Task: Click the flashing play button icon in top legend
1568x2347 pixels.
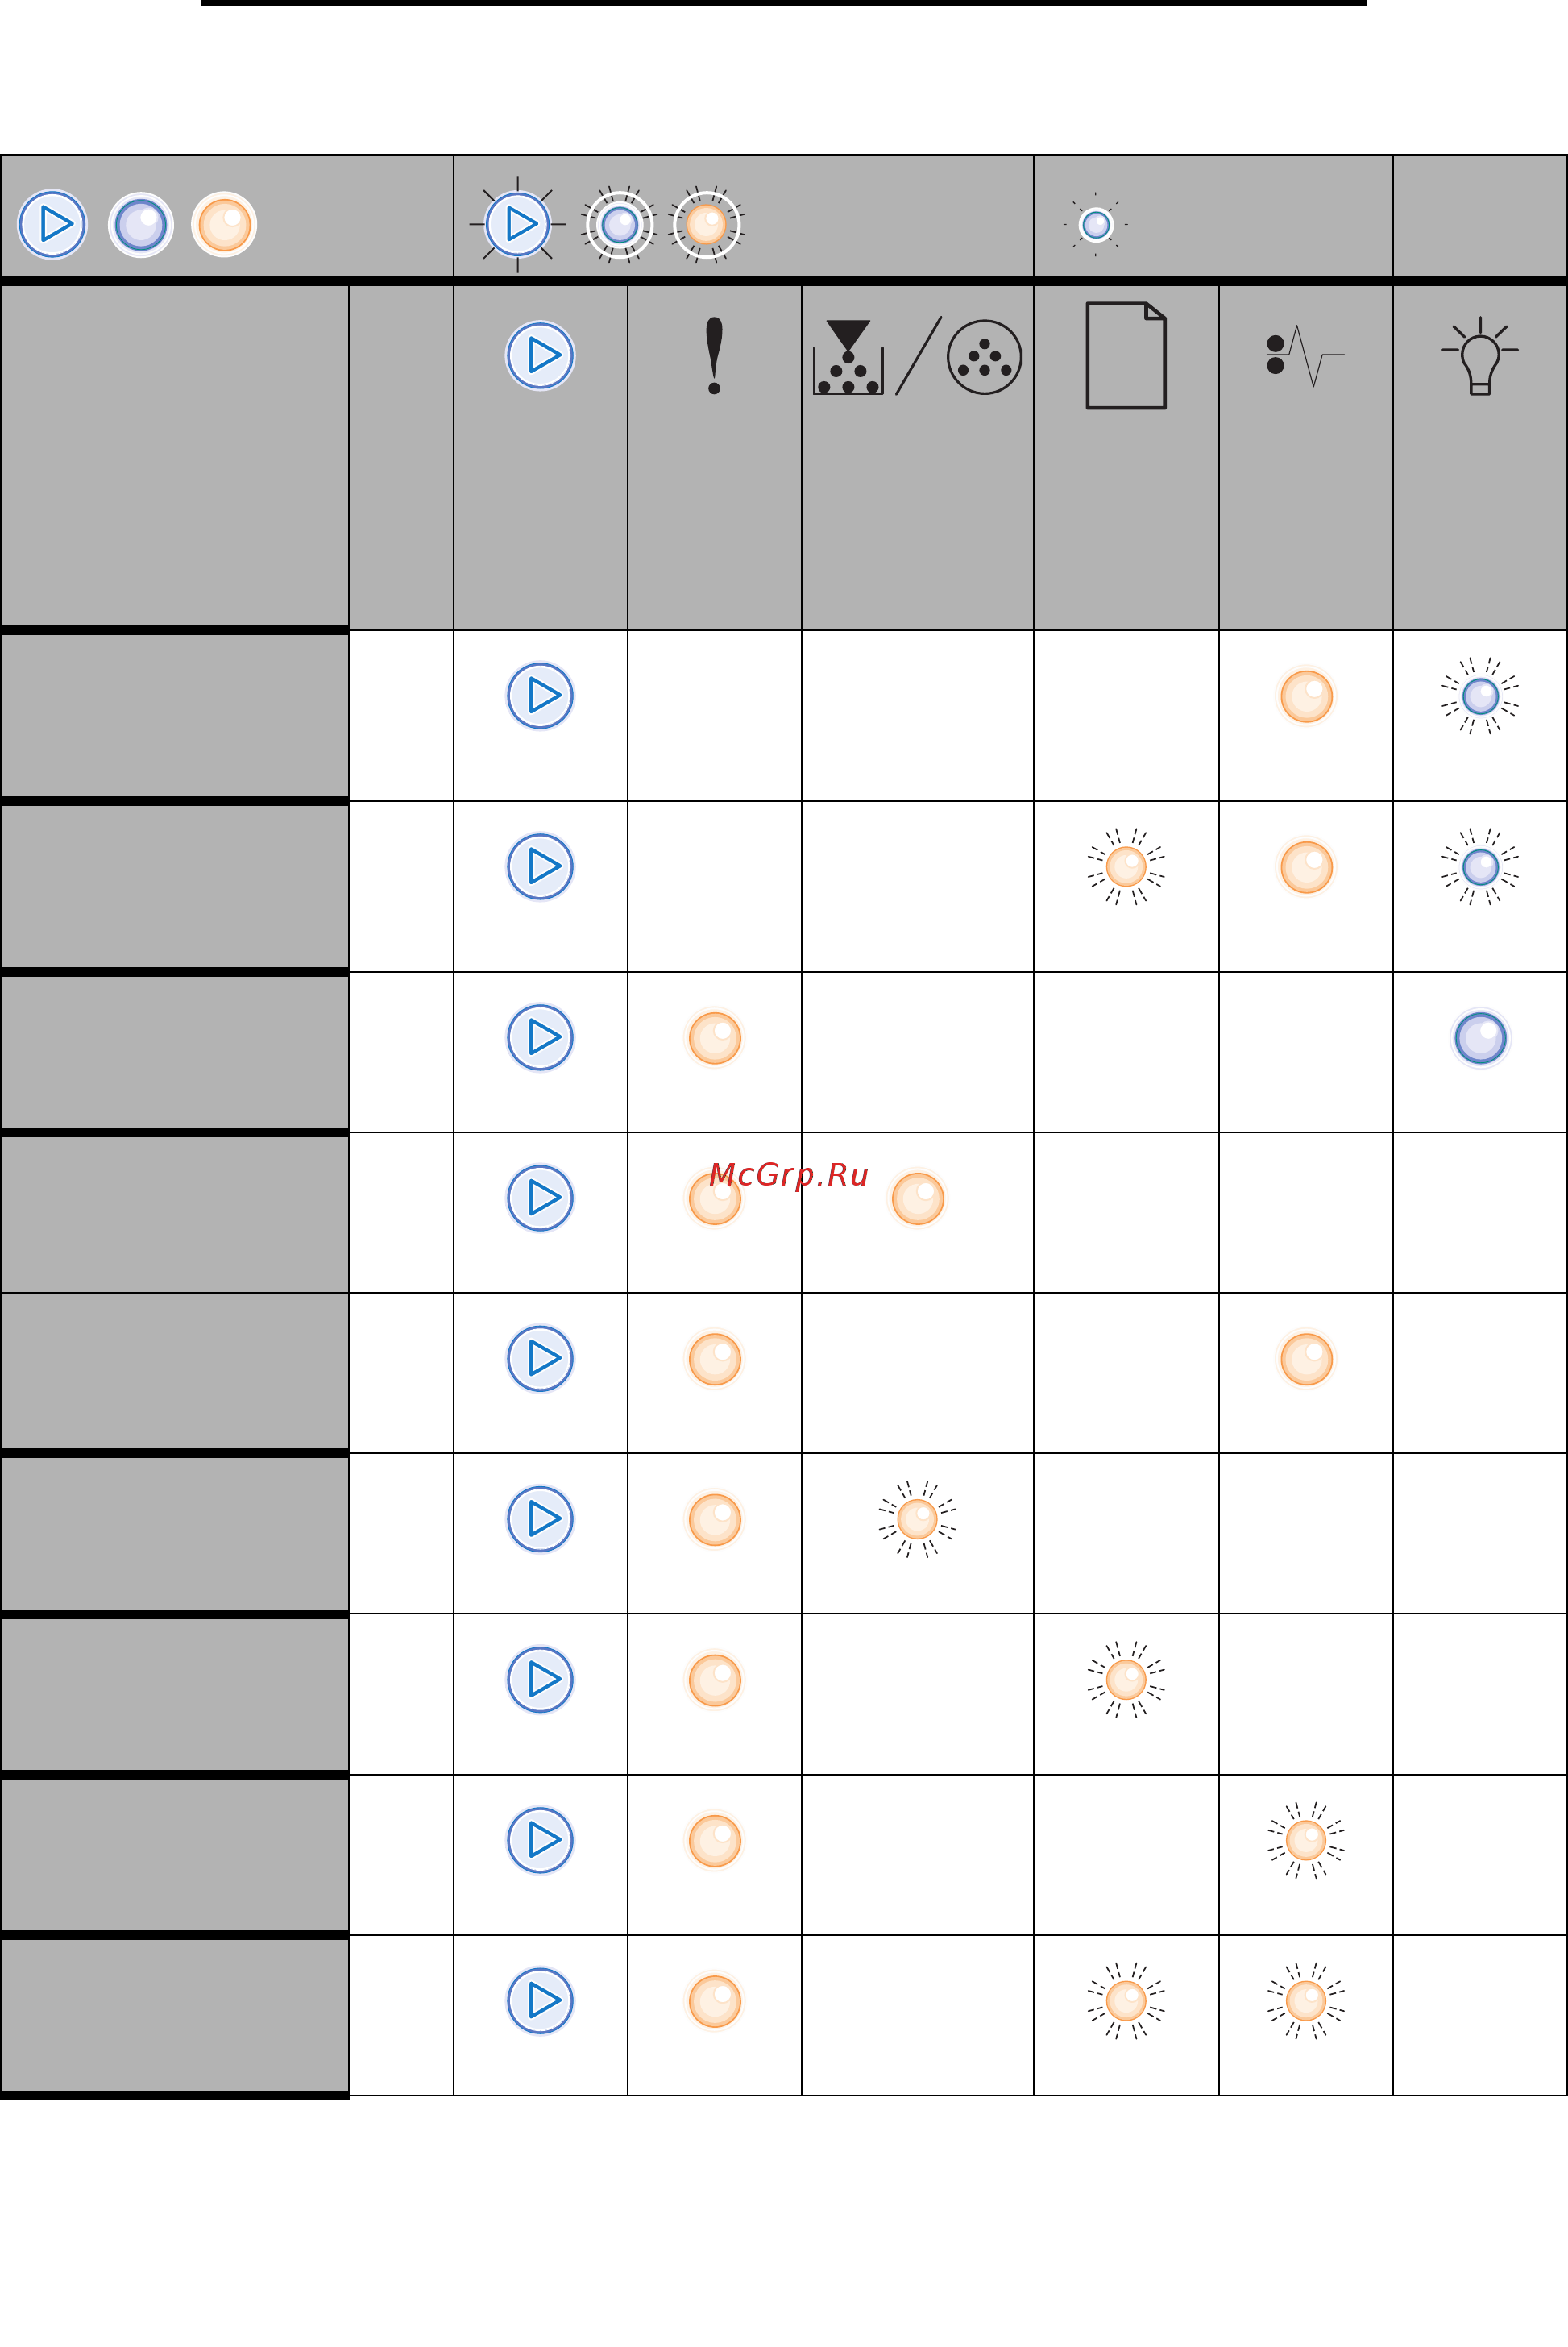Action: tap(517, 224)
